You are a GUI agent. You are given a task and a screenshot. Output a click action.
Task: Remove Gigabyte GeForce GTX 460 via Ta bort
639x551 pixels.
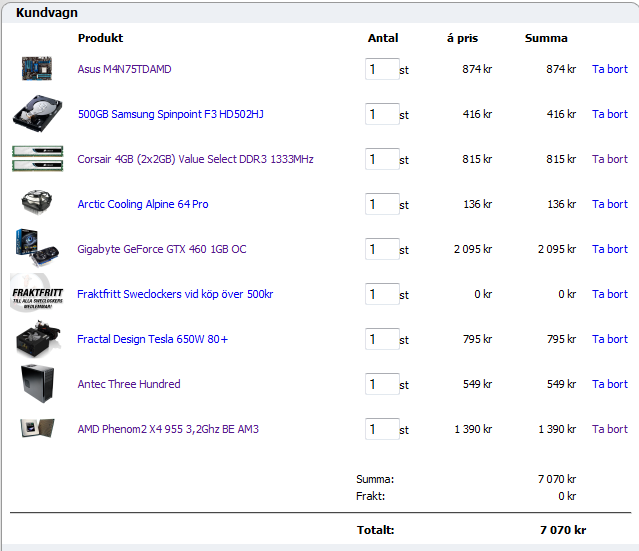(609, 249)
